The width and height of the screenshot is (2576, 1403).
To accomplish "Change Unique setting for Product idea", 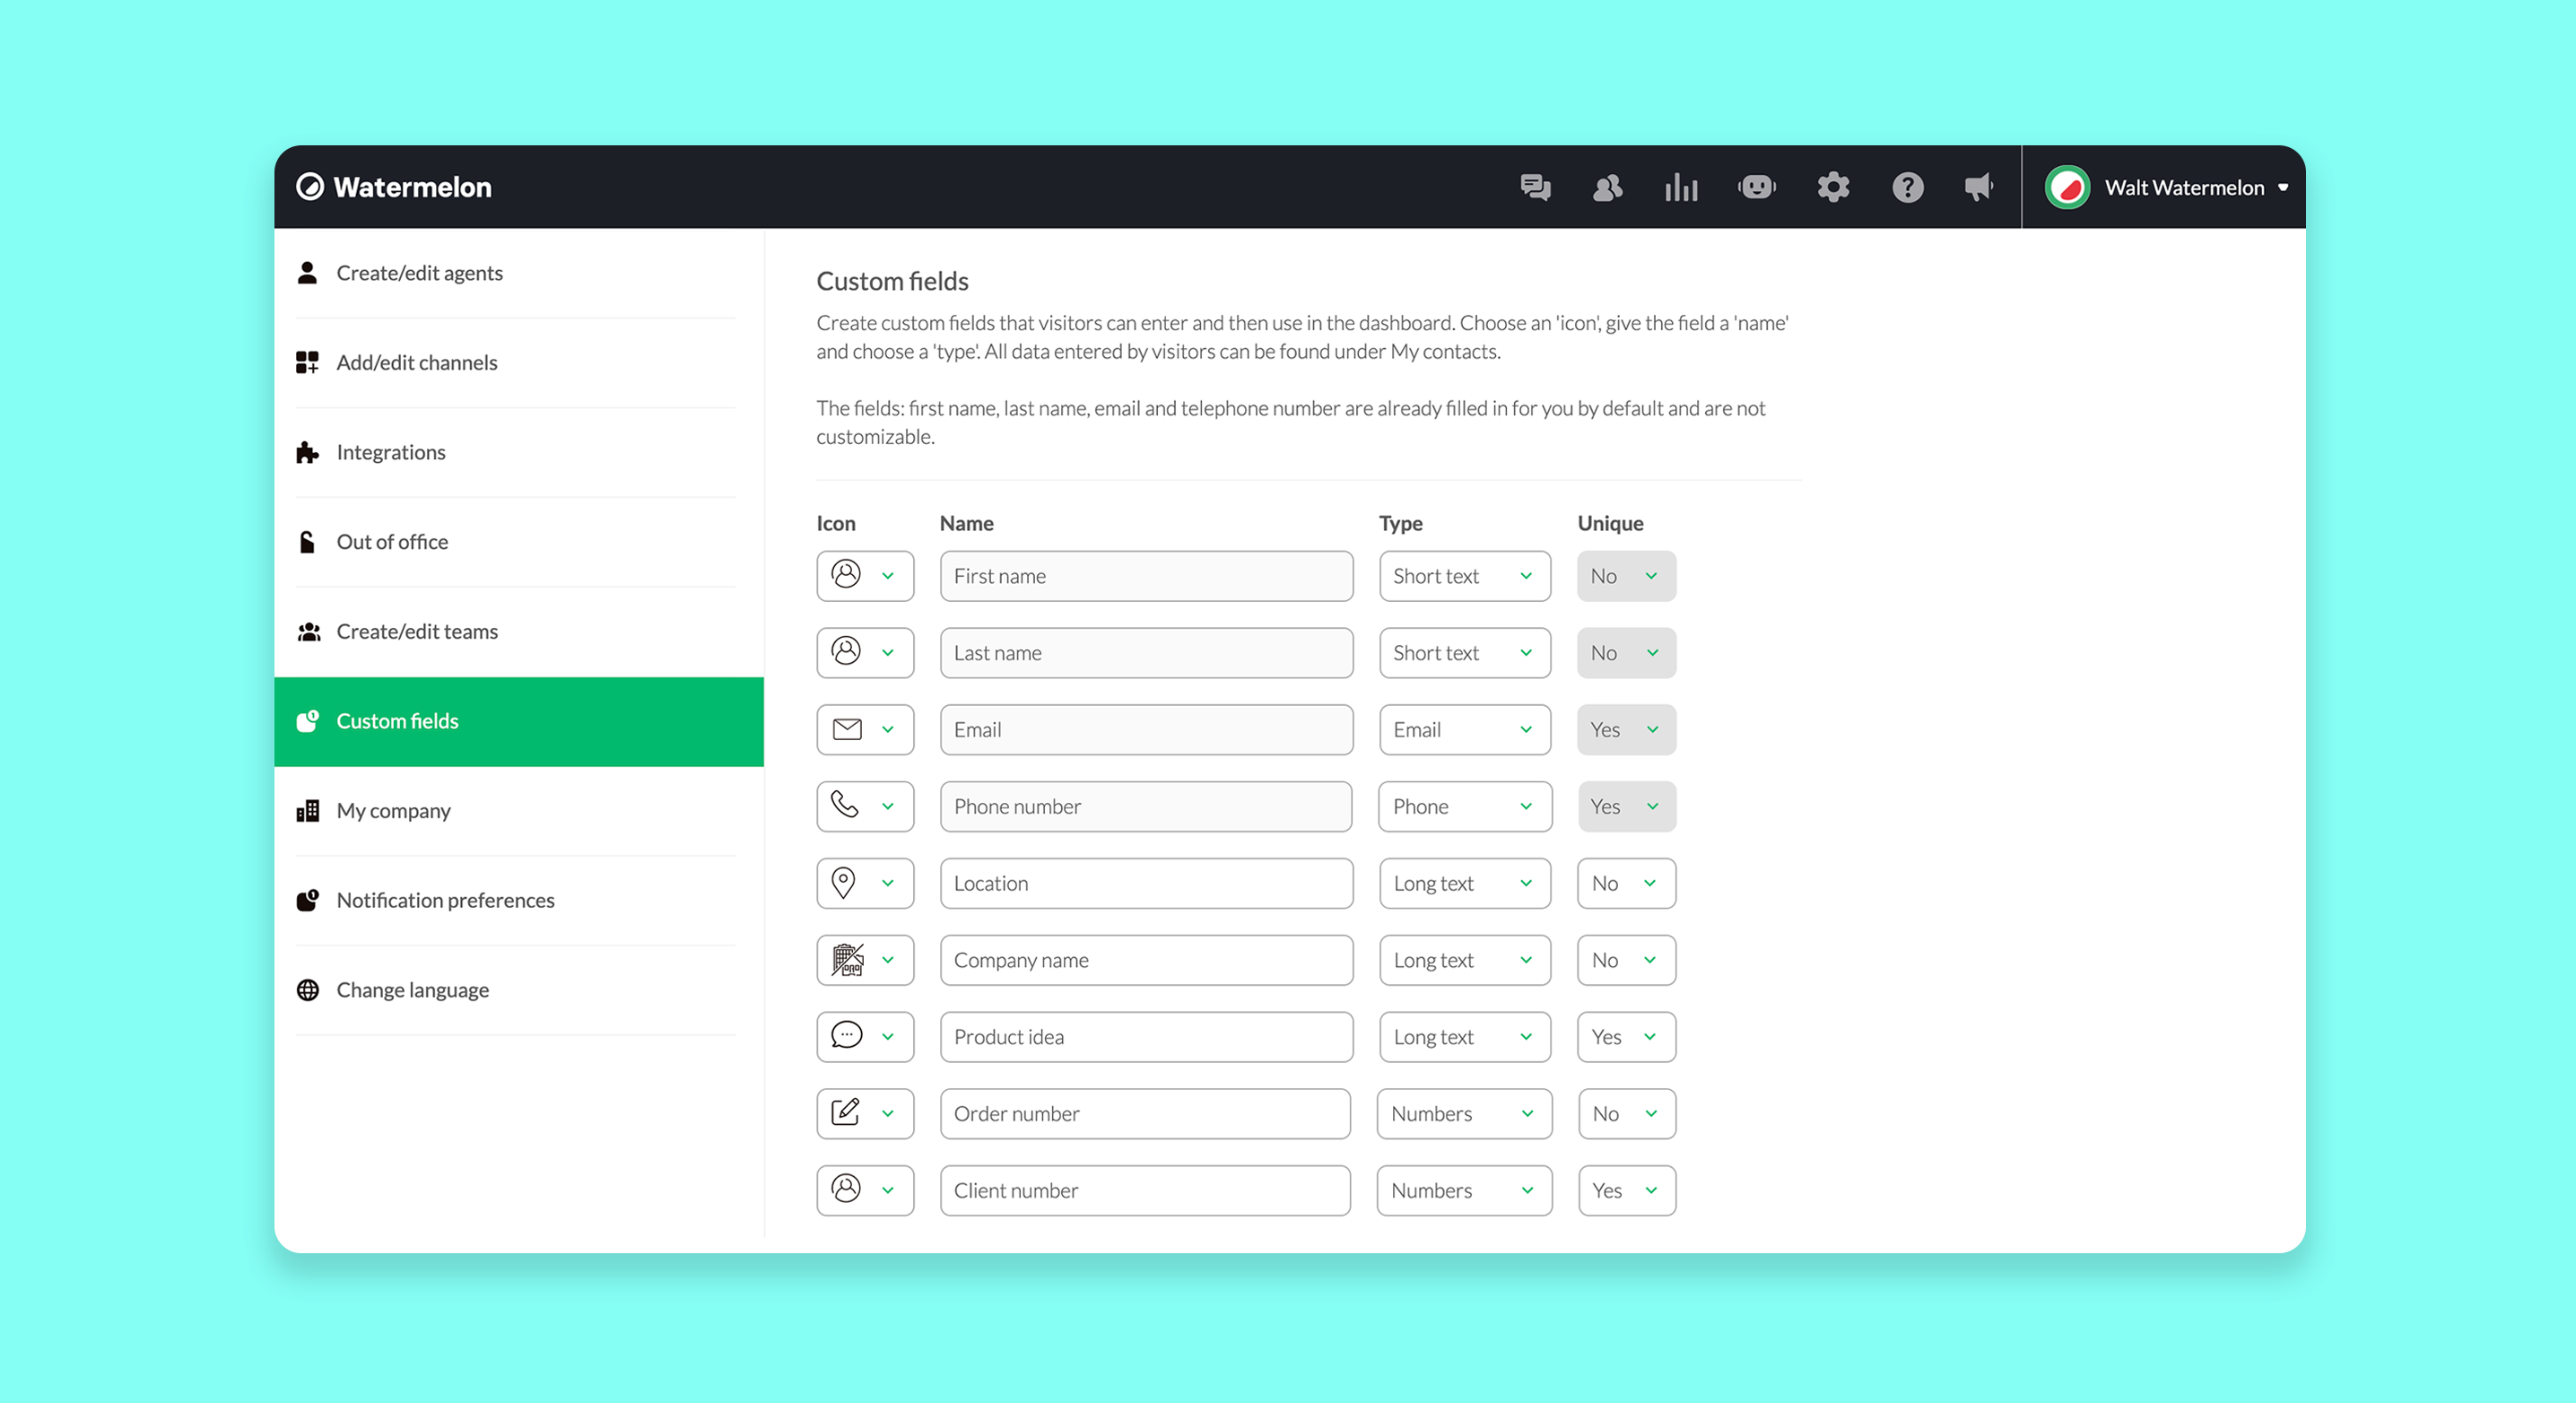I will point(1626,1037).
